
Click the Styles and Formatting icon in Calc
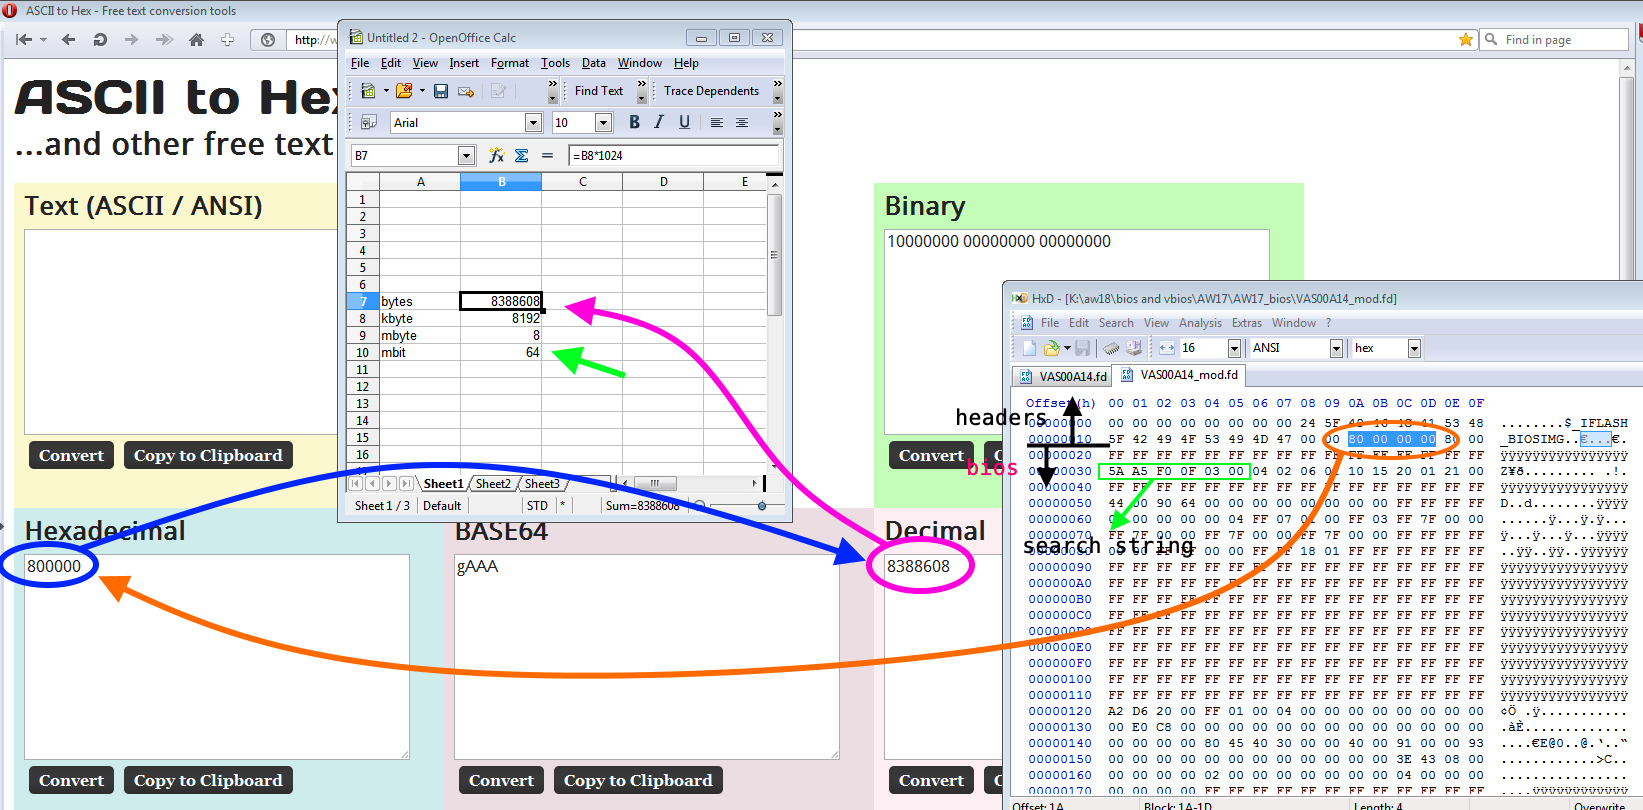coord(368,122)
